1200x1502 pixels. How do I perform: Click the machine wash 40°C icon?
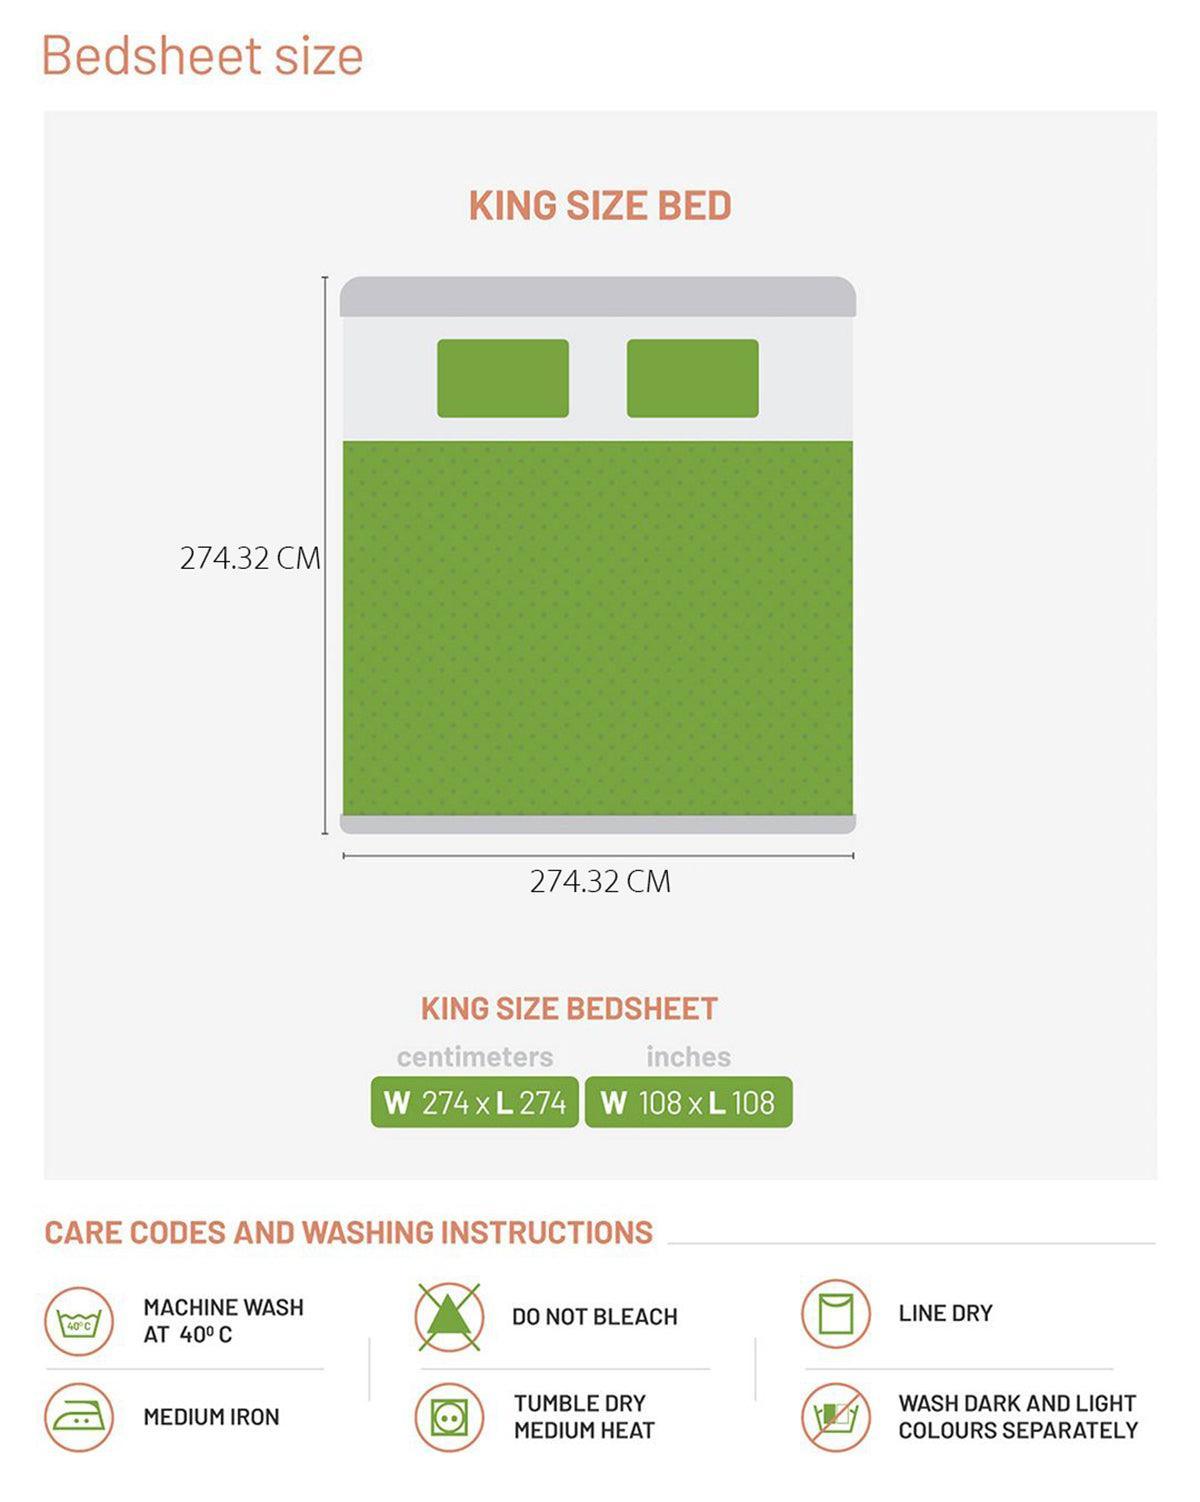click(x=79, y=1322)
